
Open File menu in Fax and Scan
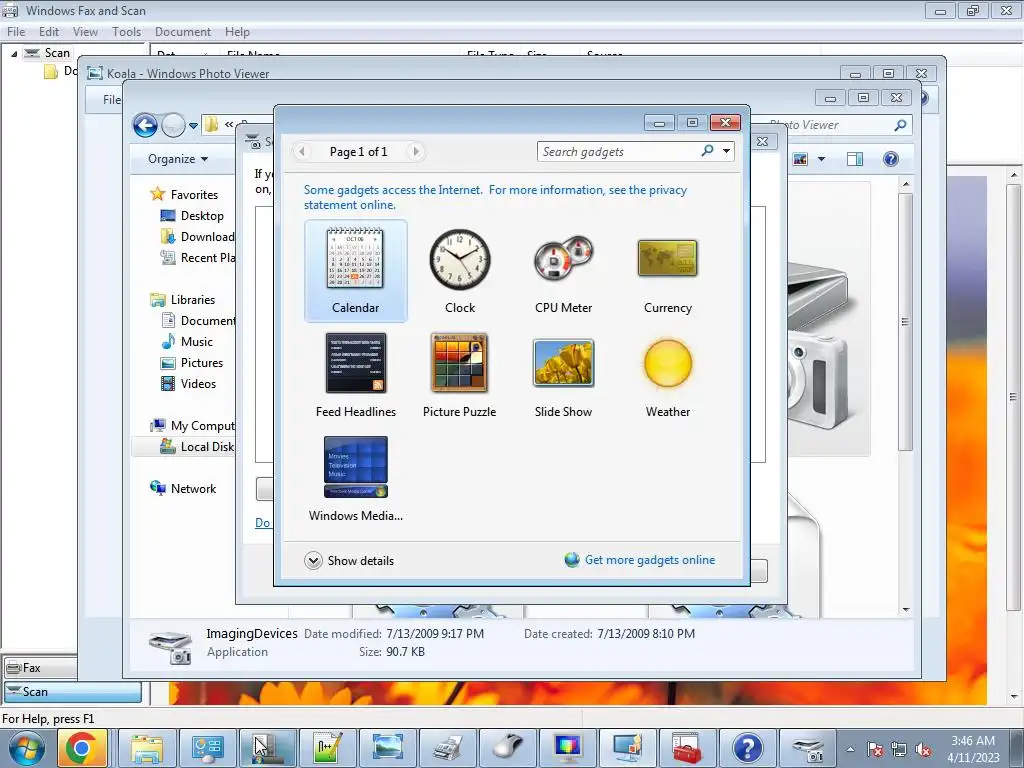(16, 31)
